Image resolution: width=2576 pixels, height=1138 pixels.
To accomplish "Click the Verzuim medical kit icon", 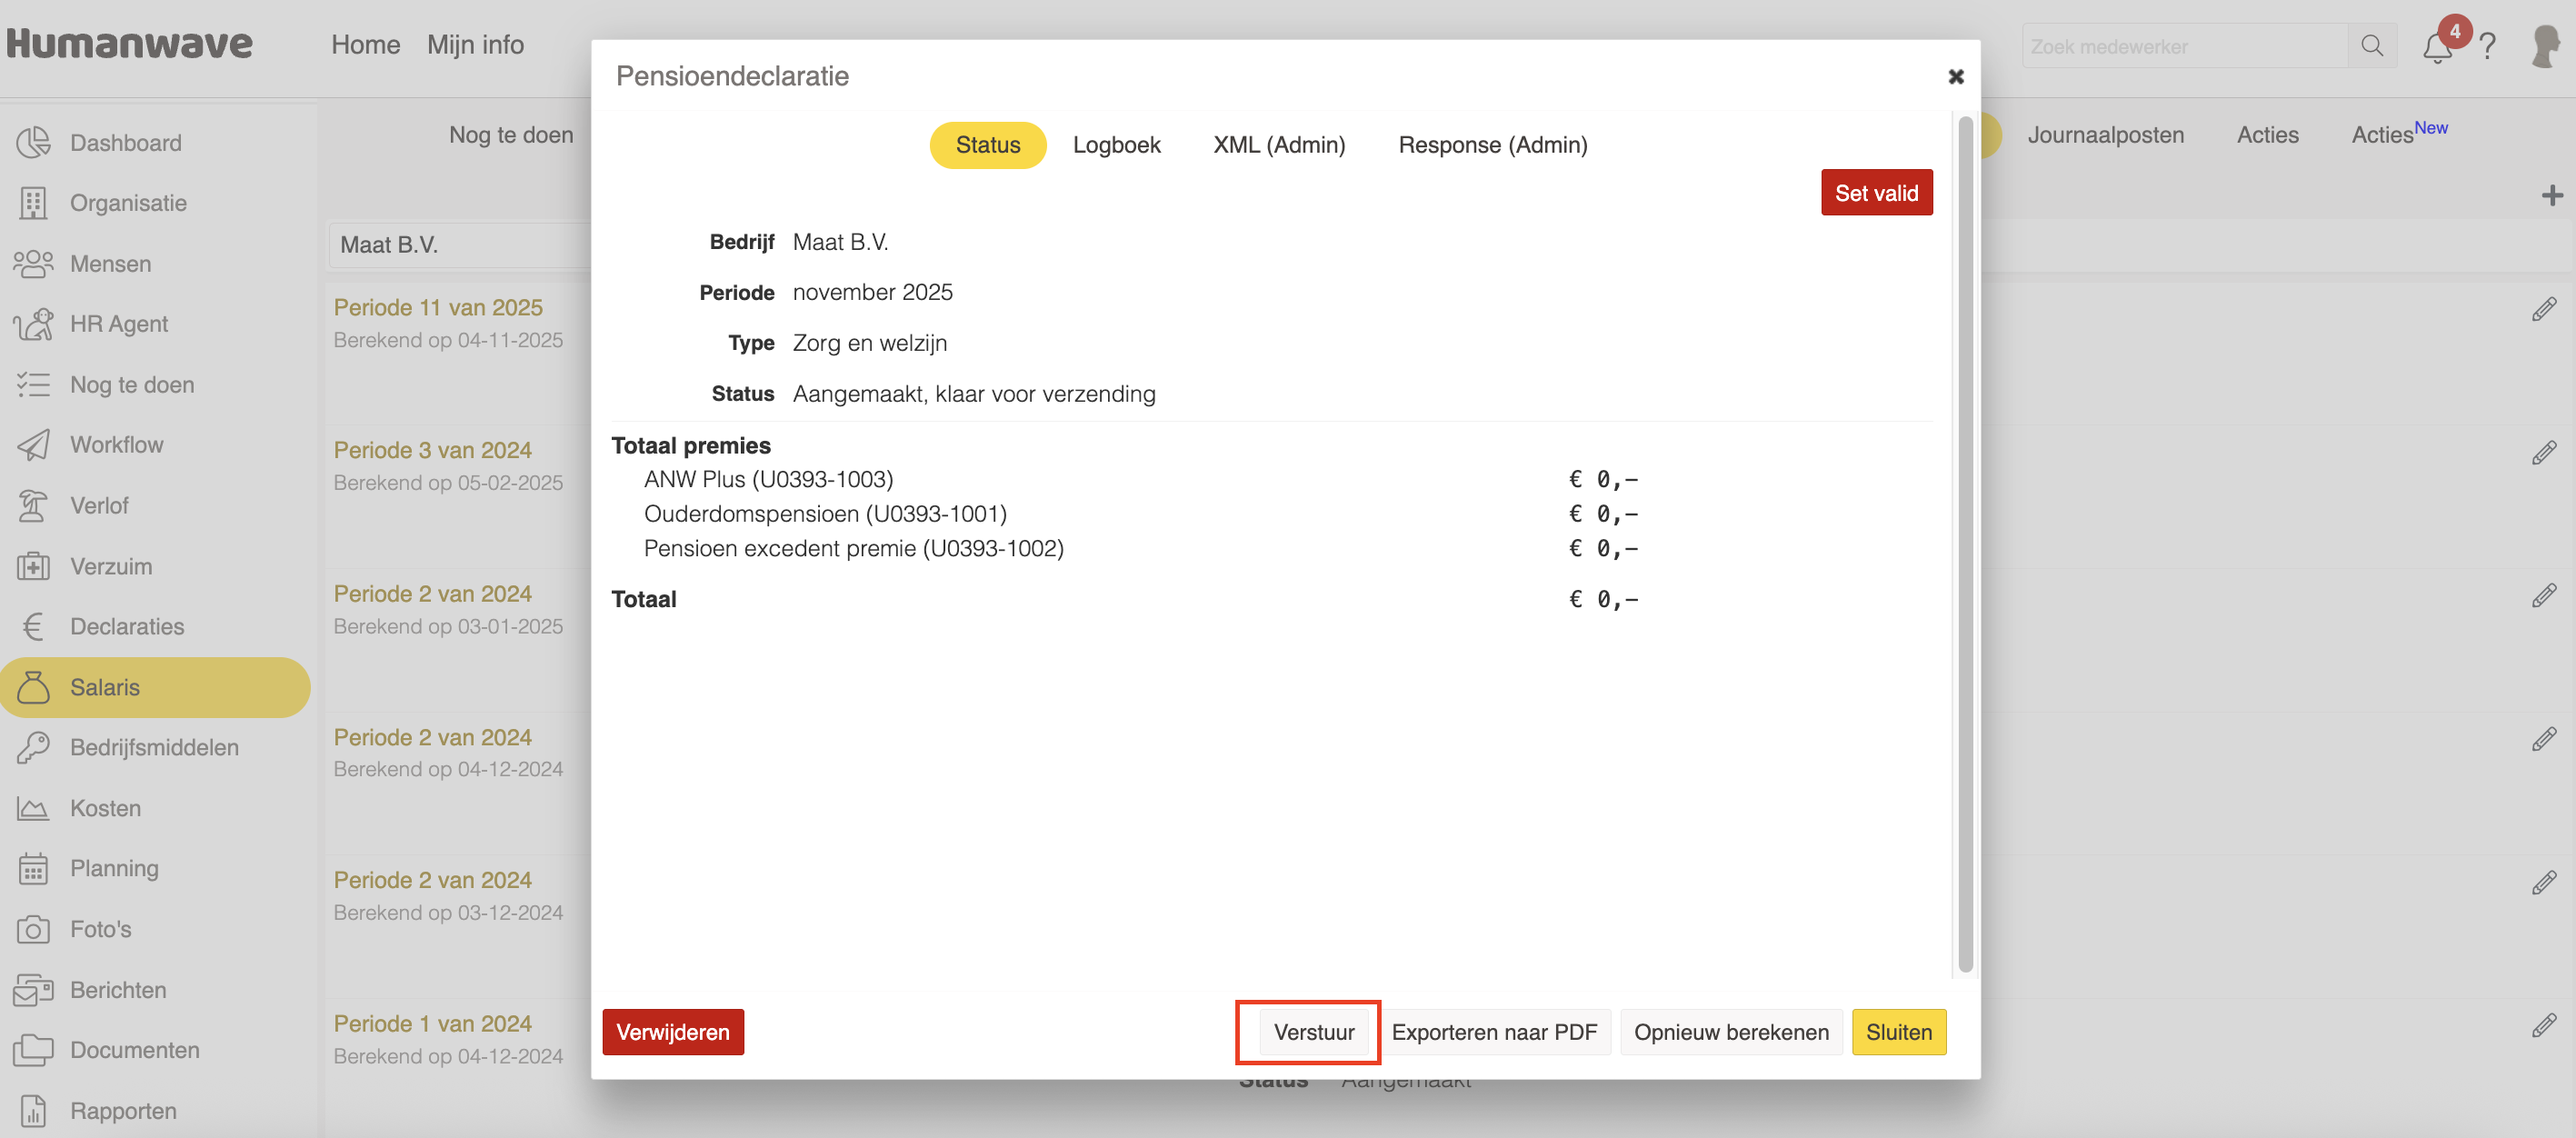I will 33,566.
